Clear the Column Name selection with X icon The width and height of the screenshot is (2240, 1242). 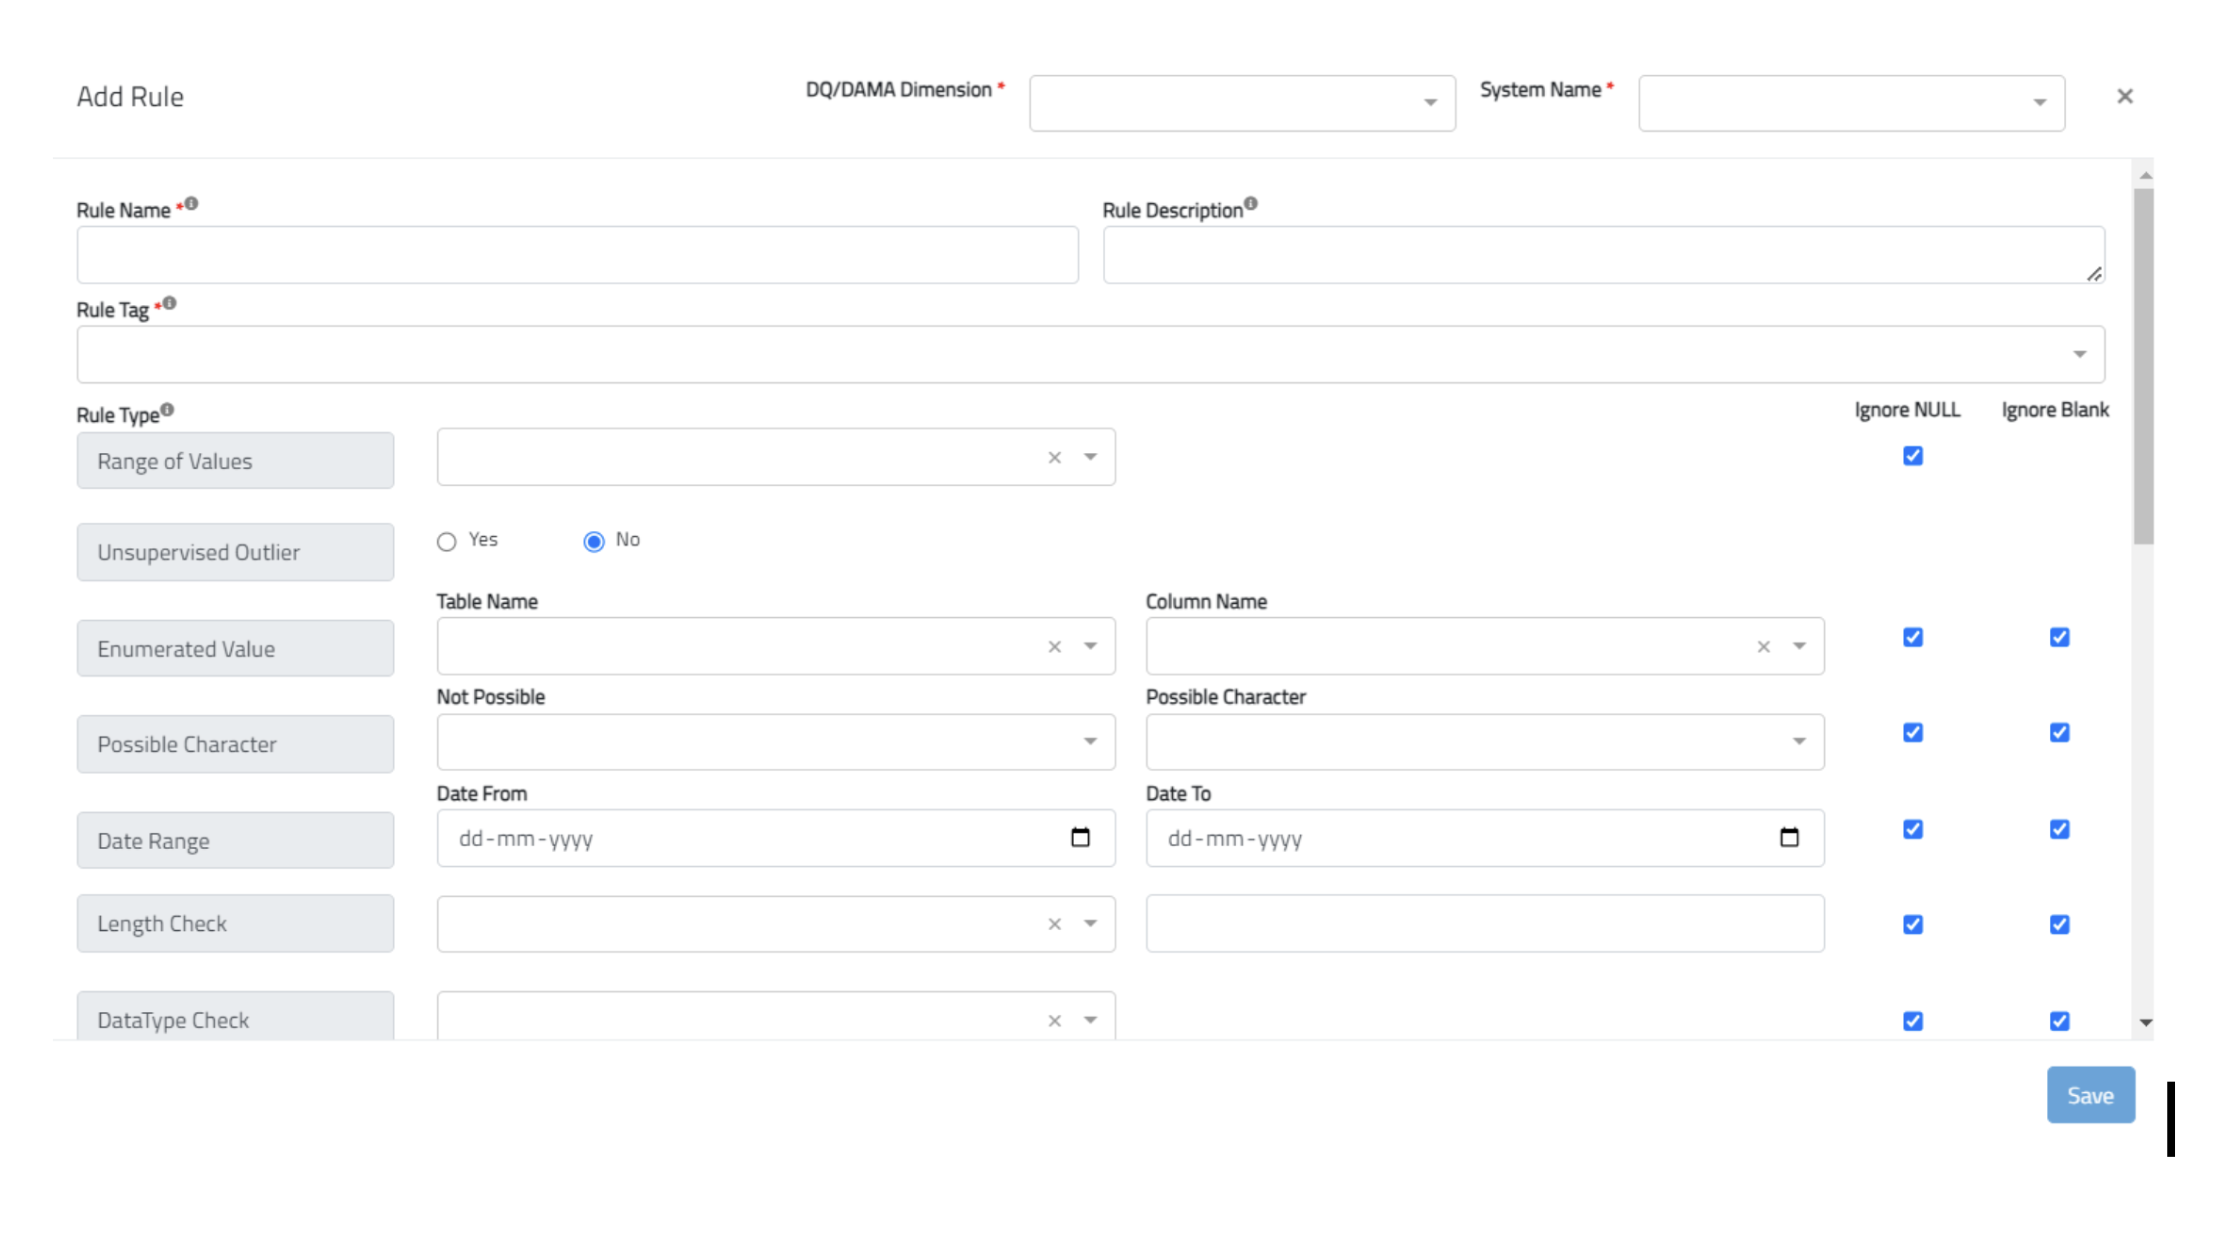pyautogui.click(x=1763, y=647)
